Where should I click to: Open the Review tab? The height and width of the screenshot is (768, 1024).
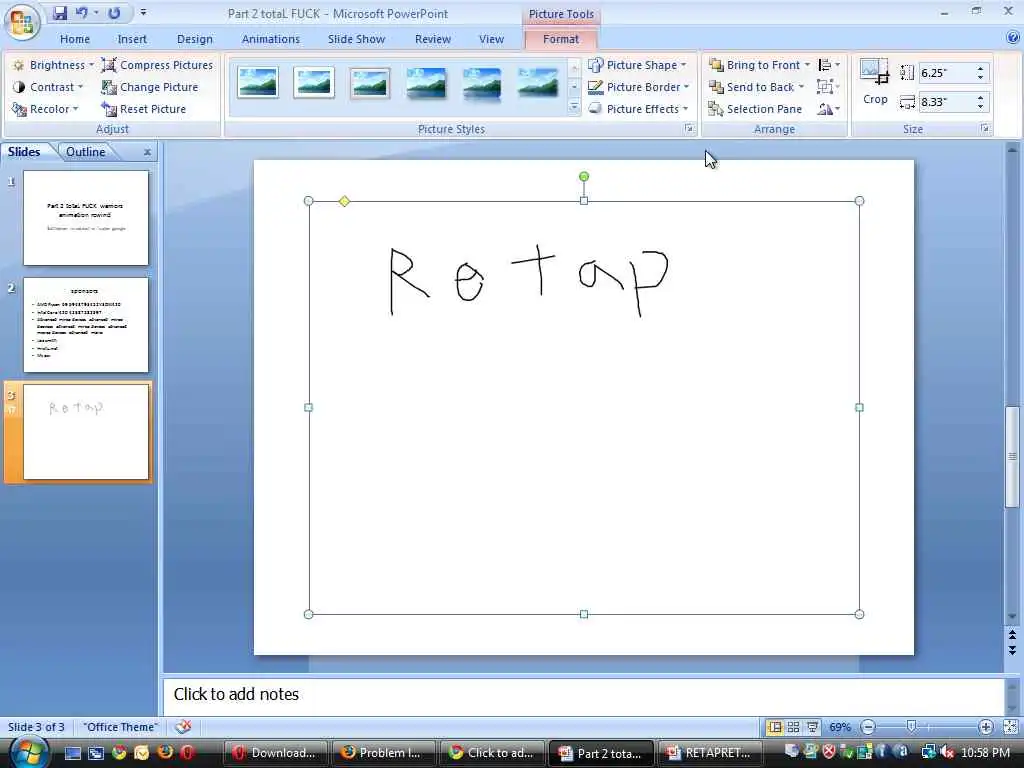(x=432, y=39)
